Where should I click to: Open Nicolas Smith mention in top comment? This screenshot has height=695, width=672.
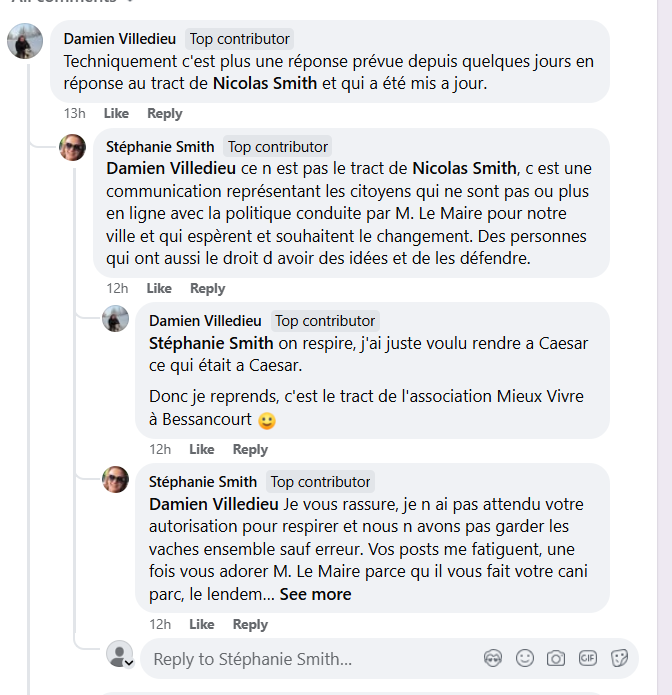point(265,83)
